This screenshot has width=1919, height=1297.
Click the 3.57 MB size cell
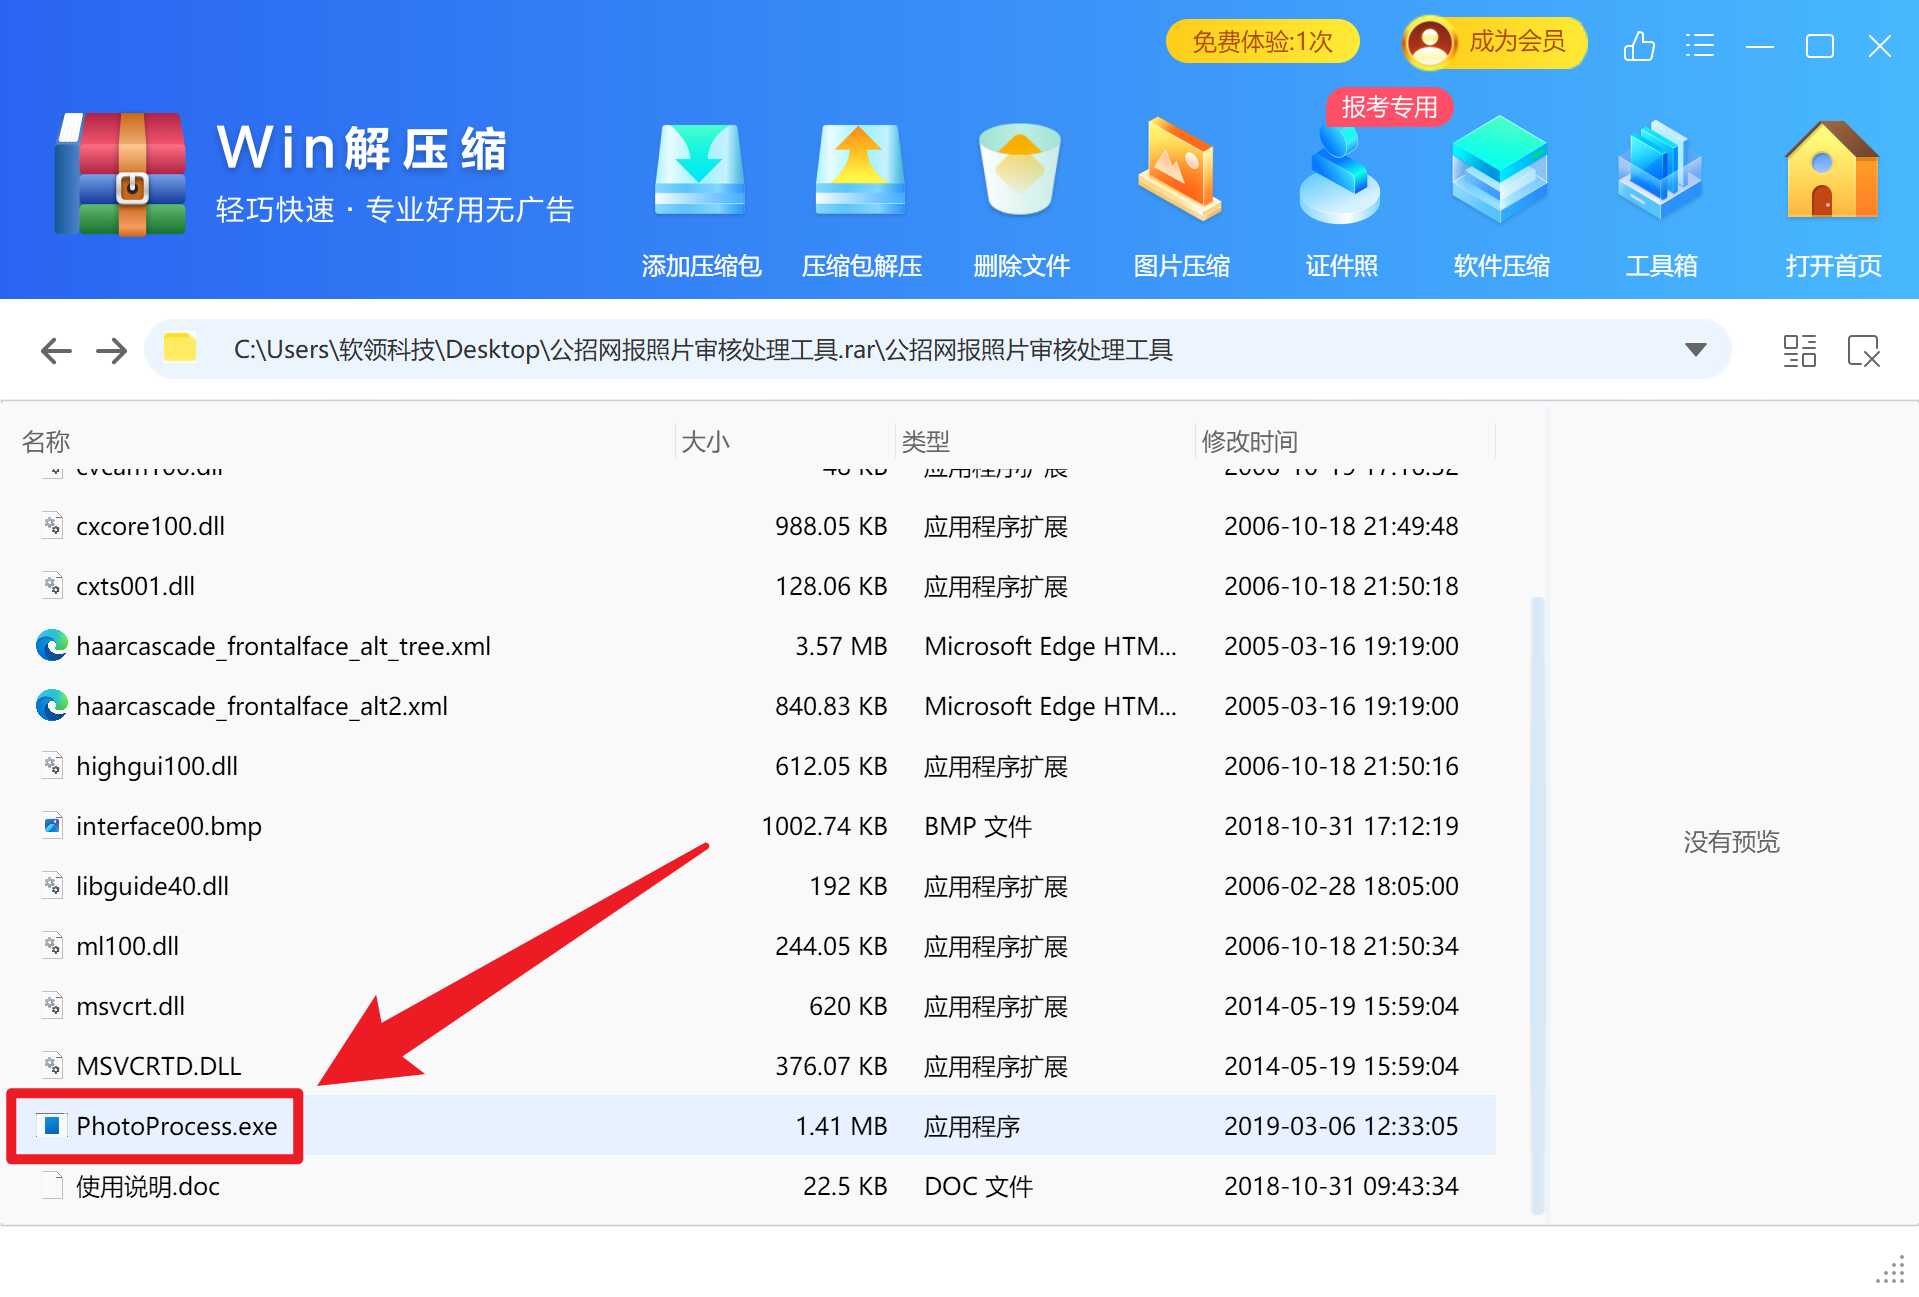(841, 646)
